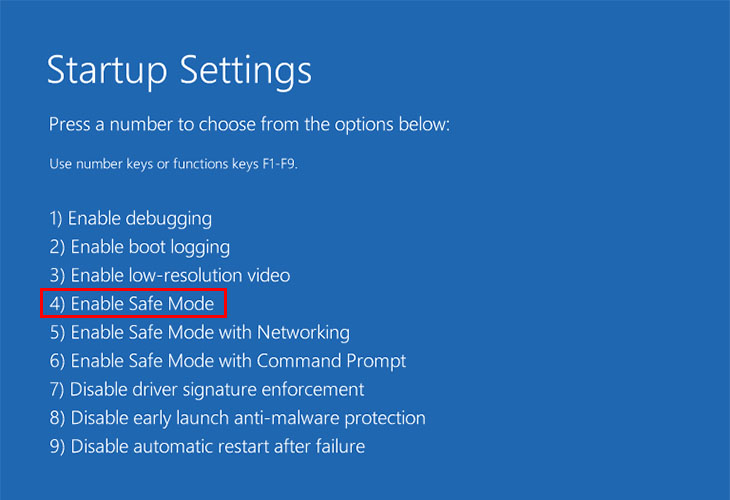Choose Disable driver signature enforcement
This screenshot has height=500, width=730.
tap(207, 390)
